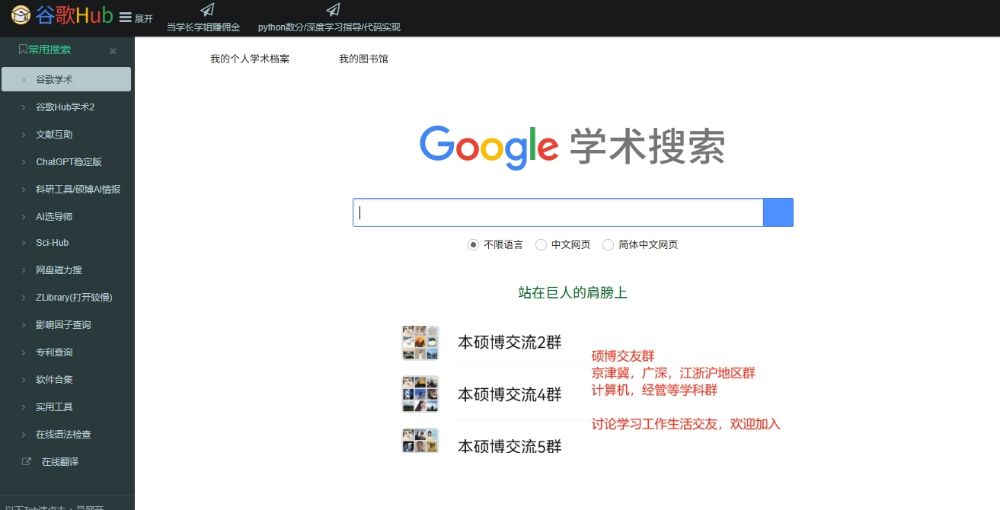Click avatar thumbnail for 本硕博交流4群

click(x=420, y=394)
